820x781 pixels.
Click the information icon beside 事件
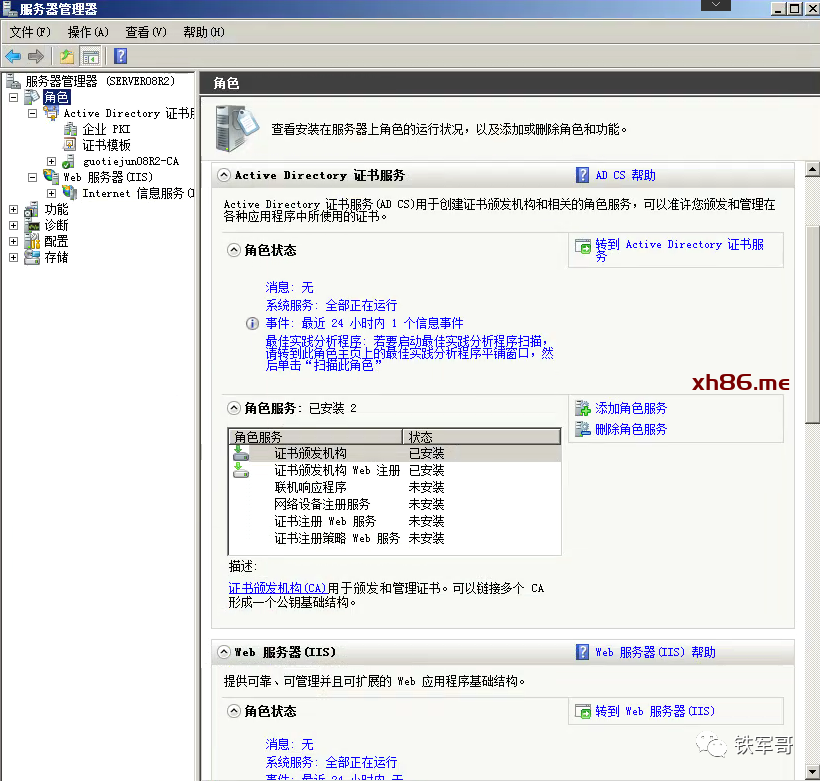click(x=252, y=324)
